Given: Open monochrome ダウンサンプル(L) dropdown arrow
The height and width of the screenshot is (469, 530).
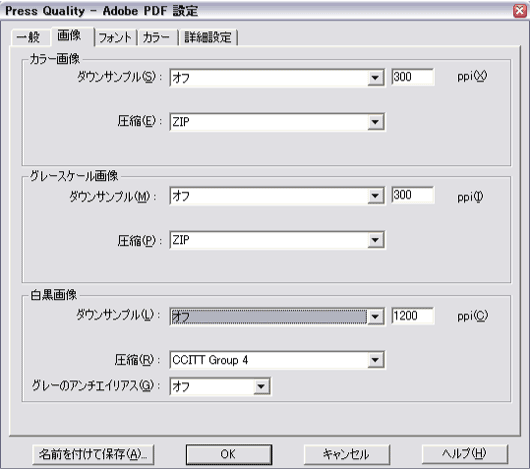Looking at the screenshot, I should coord(375,317).
